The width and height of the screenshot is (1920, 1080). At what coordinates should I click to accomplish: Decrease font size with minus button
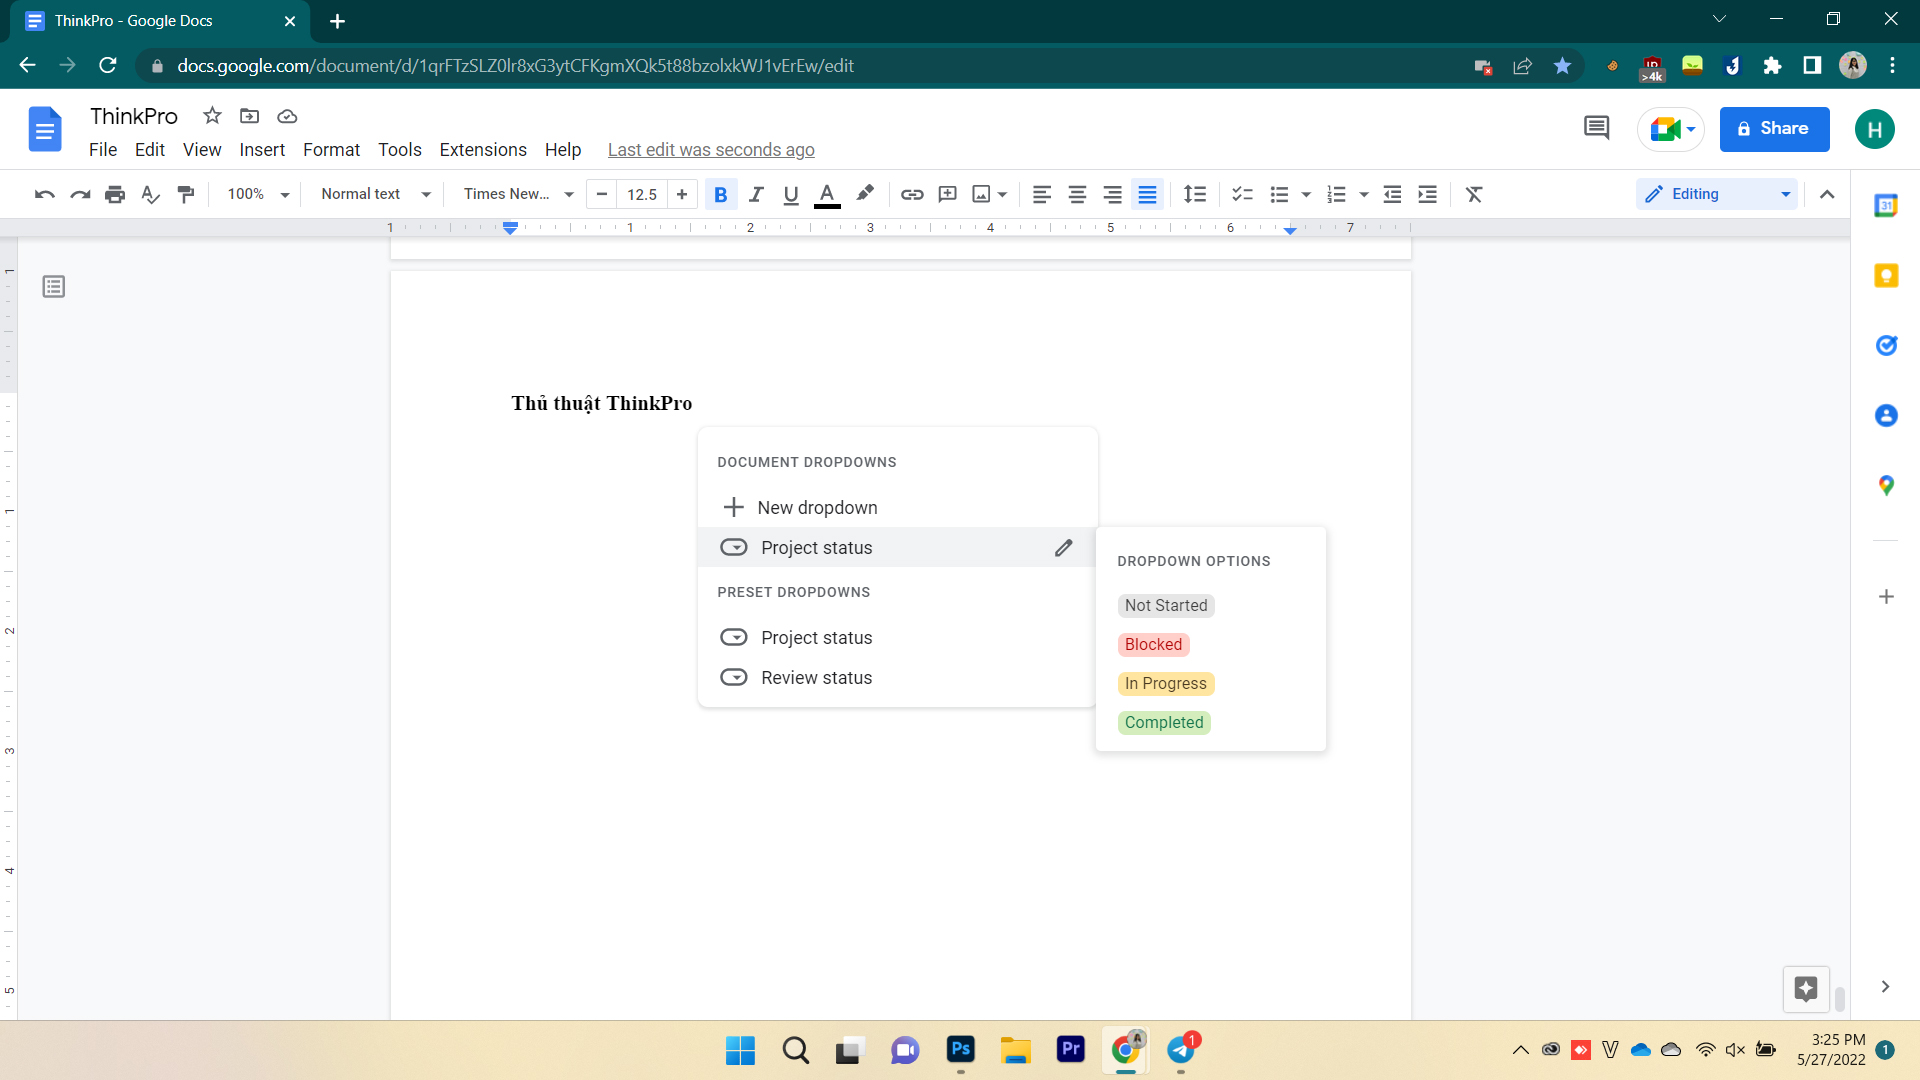point(602,194)
